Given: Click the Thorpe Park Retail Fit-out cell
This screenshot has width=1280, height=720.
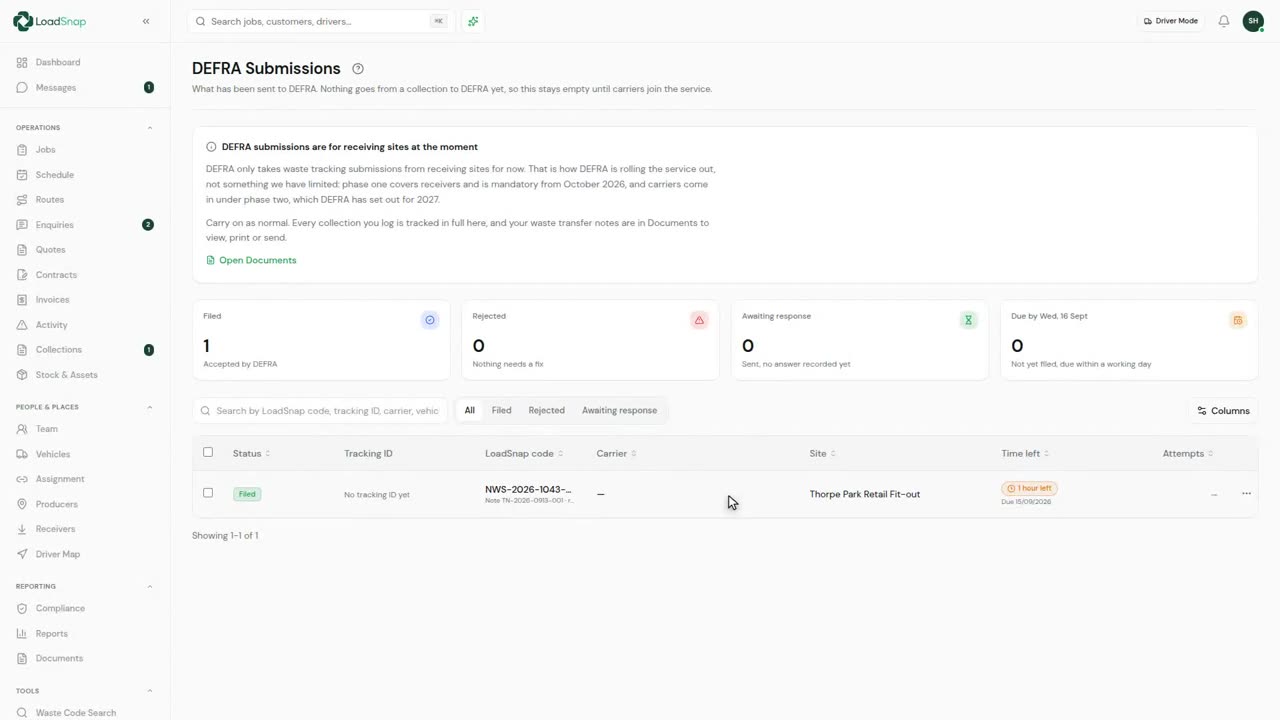Looking at the screenshot, I should click(865, 494).
